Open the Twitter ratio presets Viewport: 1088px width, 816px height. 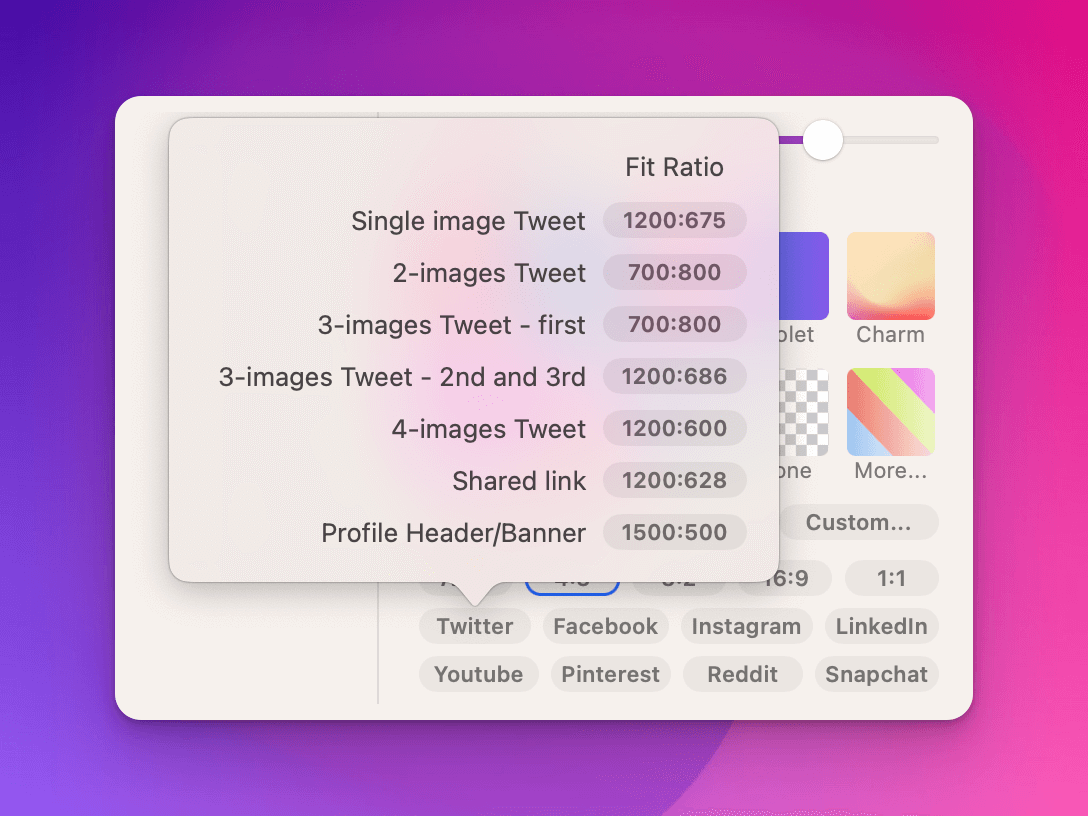(474, 627)
